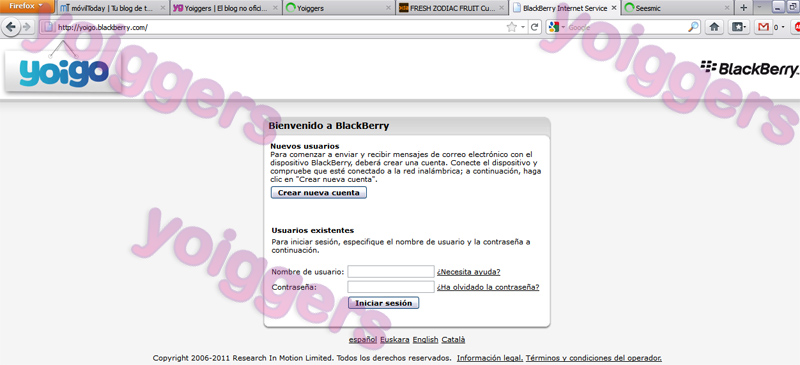The width and height of the screenshot is (800, 365).
Task: Click the Iniciar sesión button
Action: click(x=384, y=303)
